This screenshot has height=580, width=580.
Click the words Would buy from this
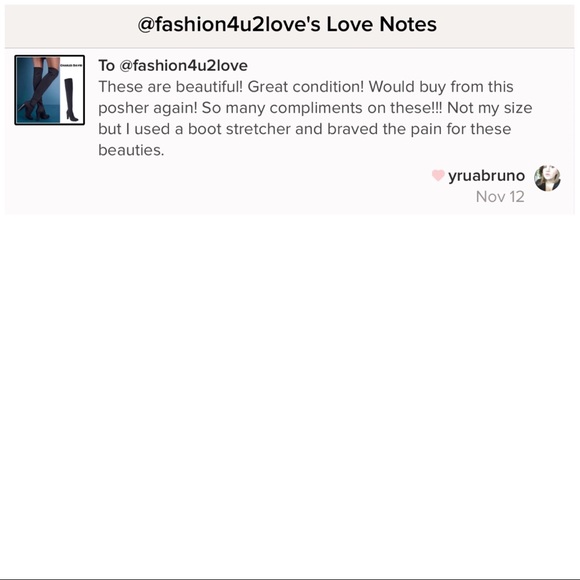click(x=441, y=87)
